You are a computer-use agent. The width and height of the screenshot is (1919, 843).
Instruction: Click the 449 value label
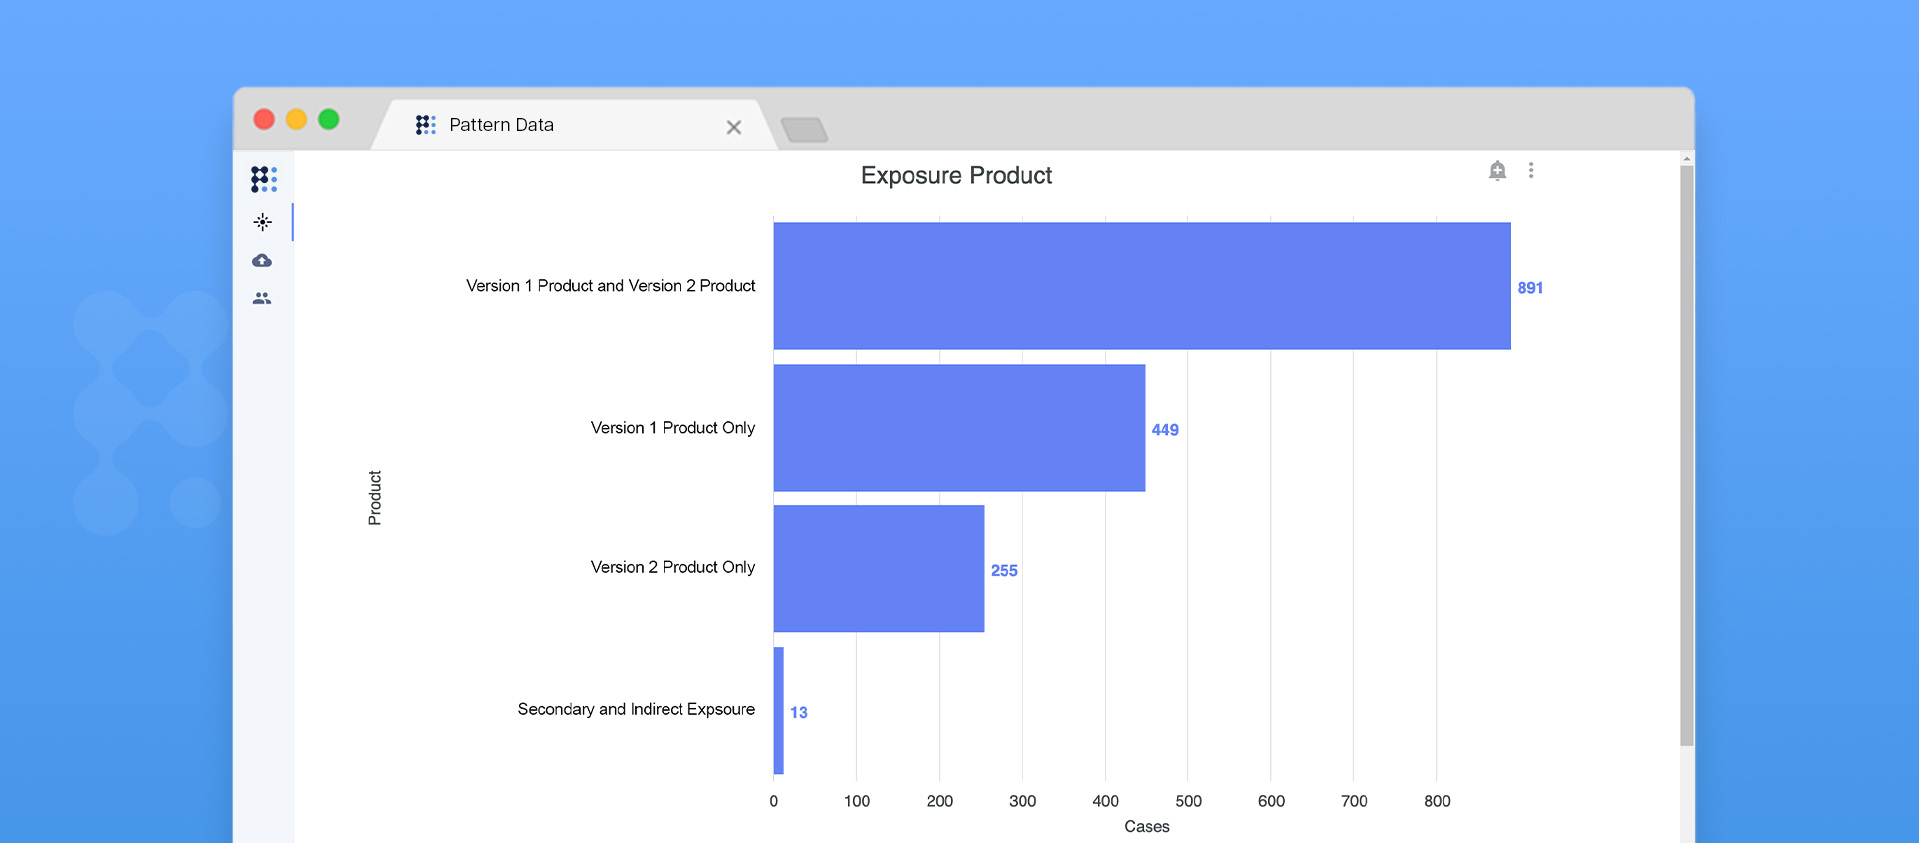(1165, 430)
